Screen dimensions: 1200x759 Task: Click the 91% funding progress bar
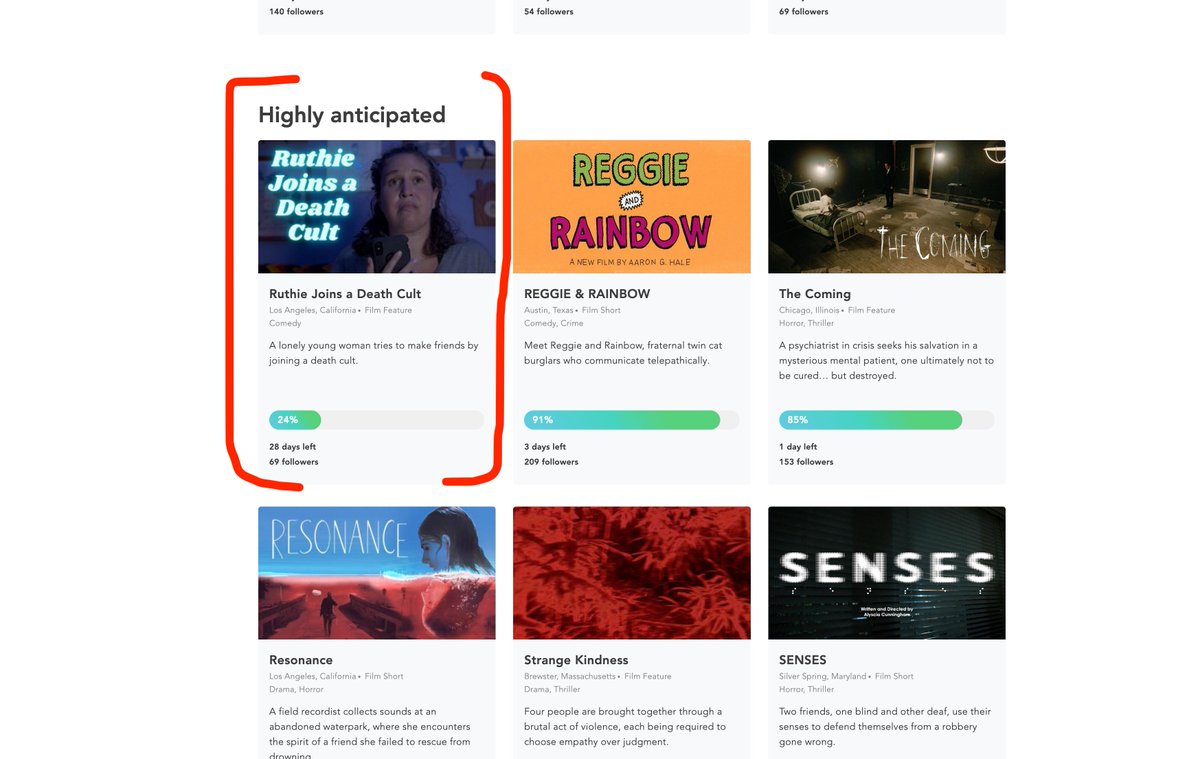632,420
